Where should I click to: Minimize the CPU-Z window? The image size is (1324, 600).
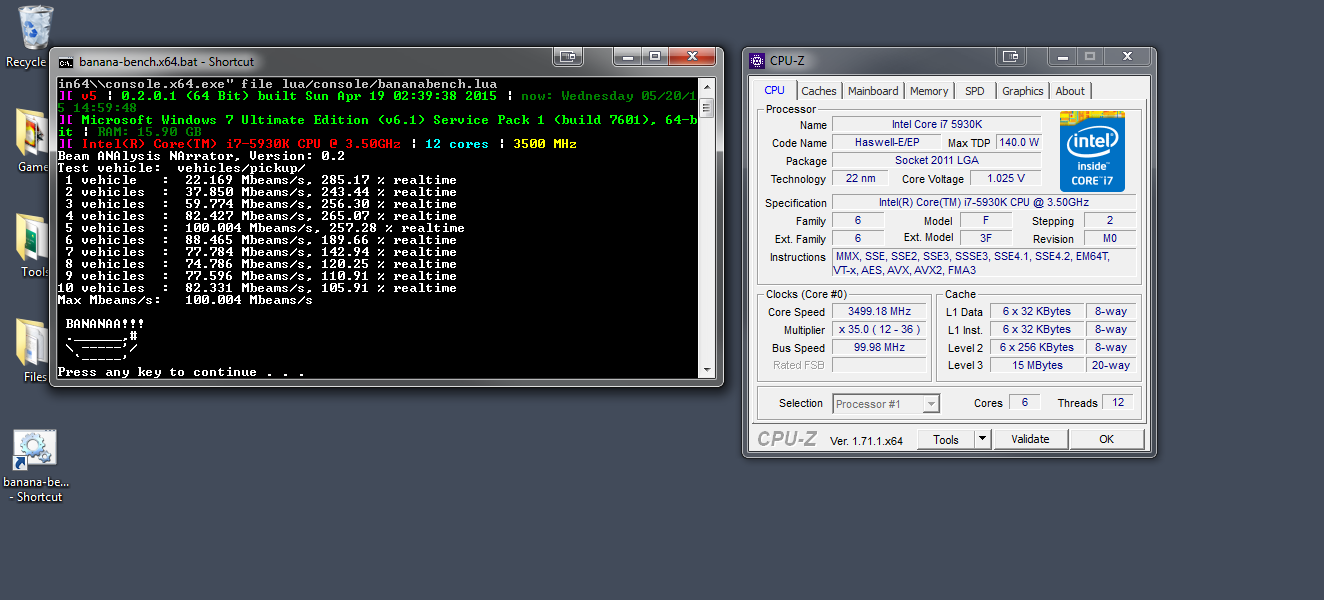pyautogui.click(x=1062, y=56)
